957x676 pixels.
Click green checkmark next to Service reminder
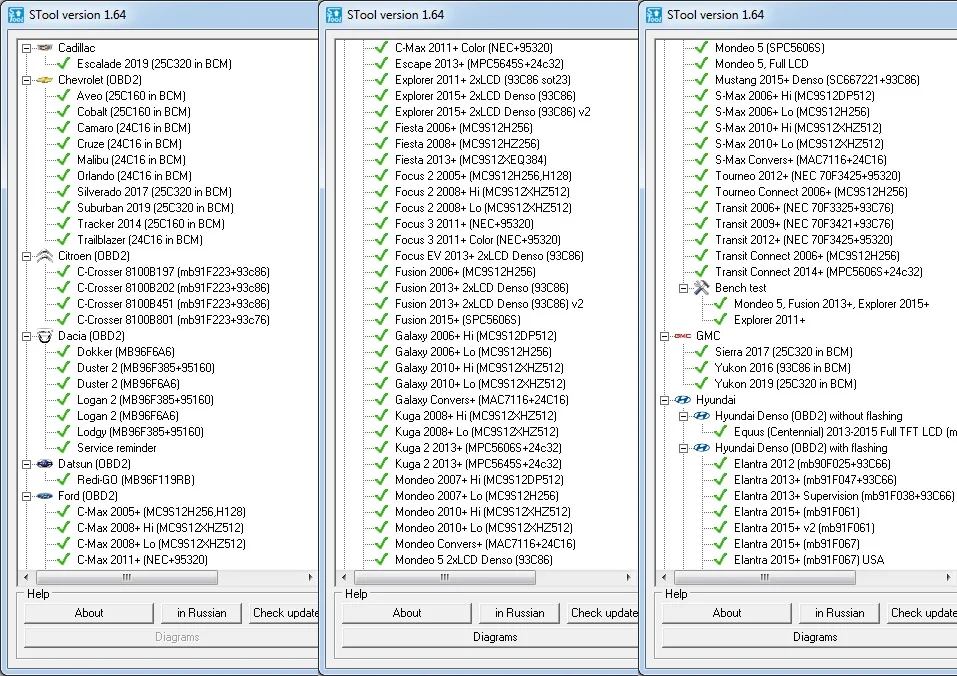63,448
